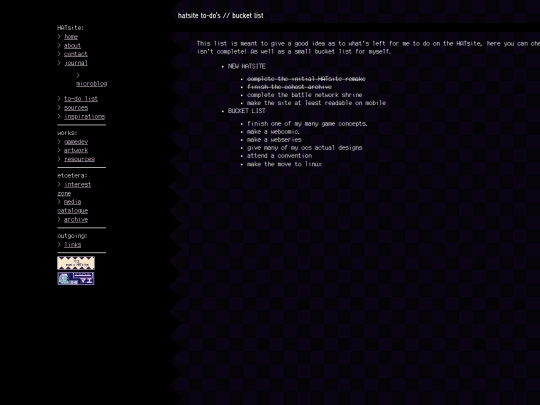The width and height of the screenshot is (540, 405).
Task: Click the 'make a webcomic' item
Action: (273, 132)
